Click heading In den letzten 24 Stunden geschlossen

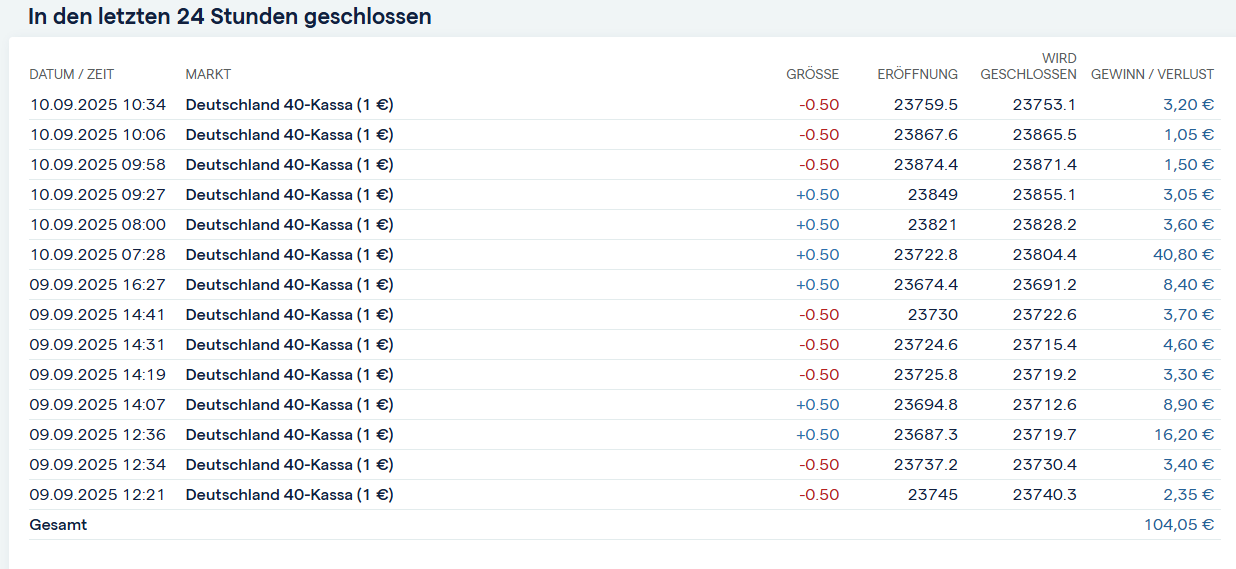[x=230, y=16]
